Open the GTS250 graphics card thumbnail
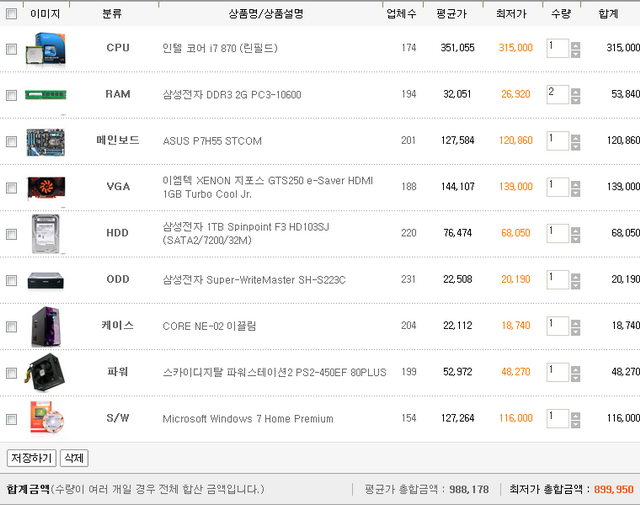Image resolution: width=640 pixels, height=505 pixels. 46,188
